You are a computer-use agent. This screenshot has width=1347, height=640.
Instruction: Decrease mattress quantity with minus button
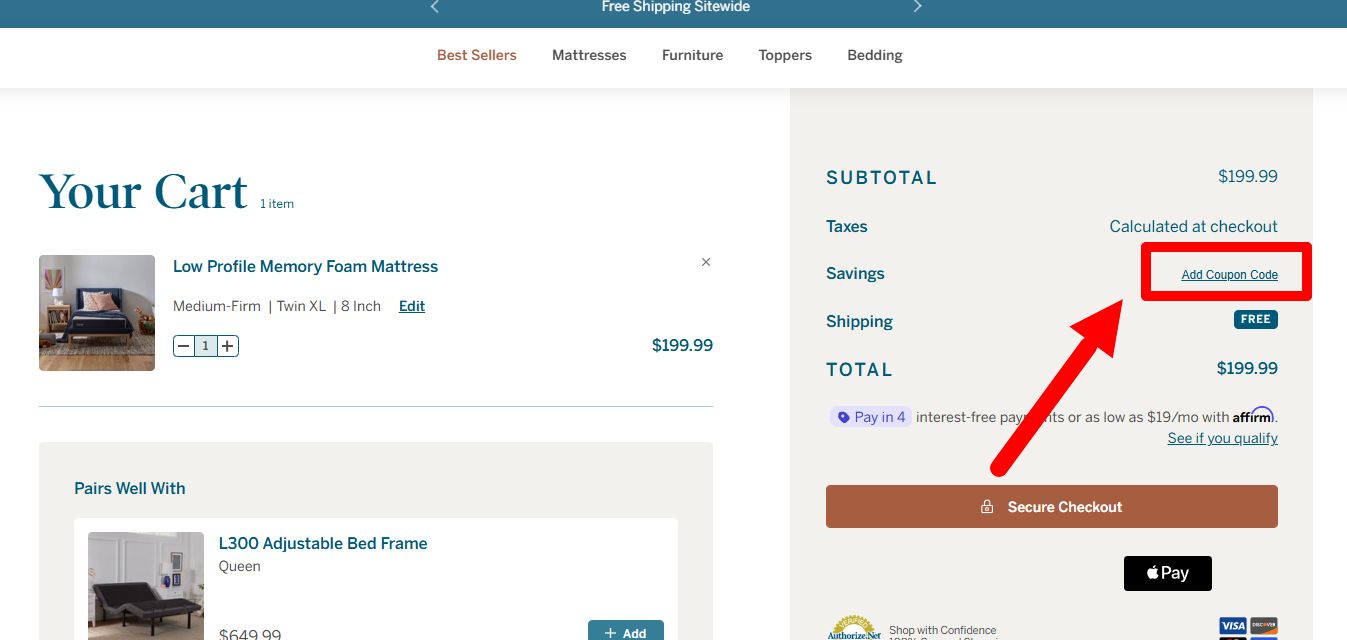tap(183, 346)
